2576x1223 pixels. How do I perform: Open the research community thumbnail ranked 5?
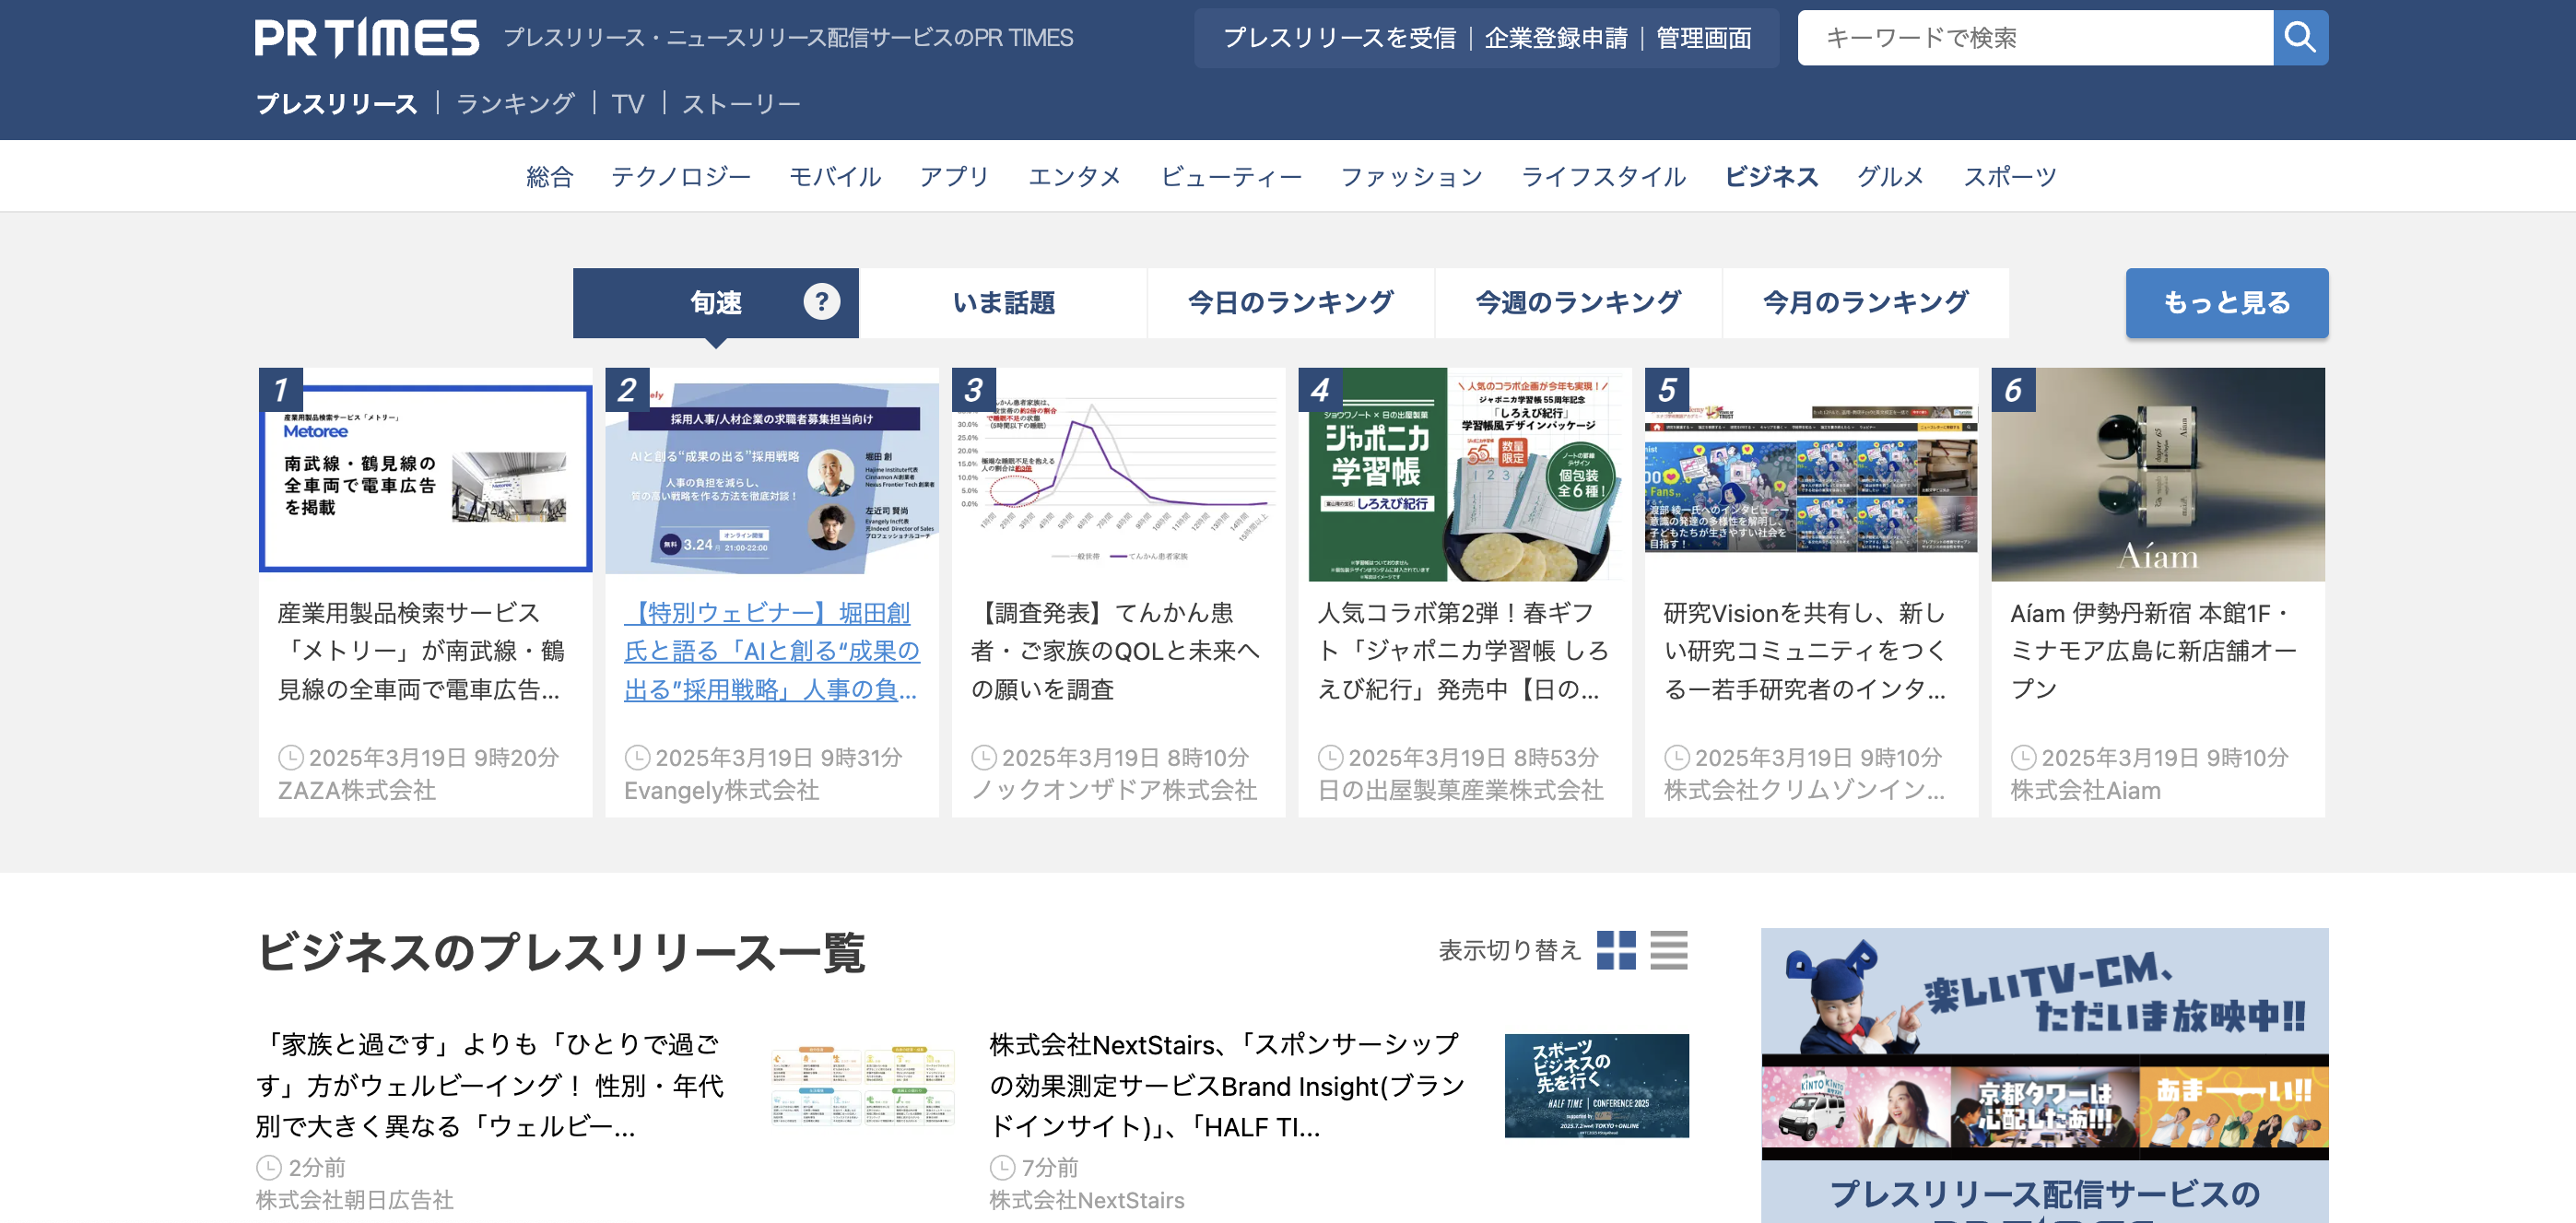pos(1811,475)
